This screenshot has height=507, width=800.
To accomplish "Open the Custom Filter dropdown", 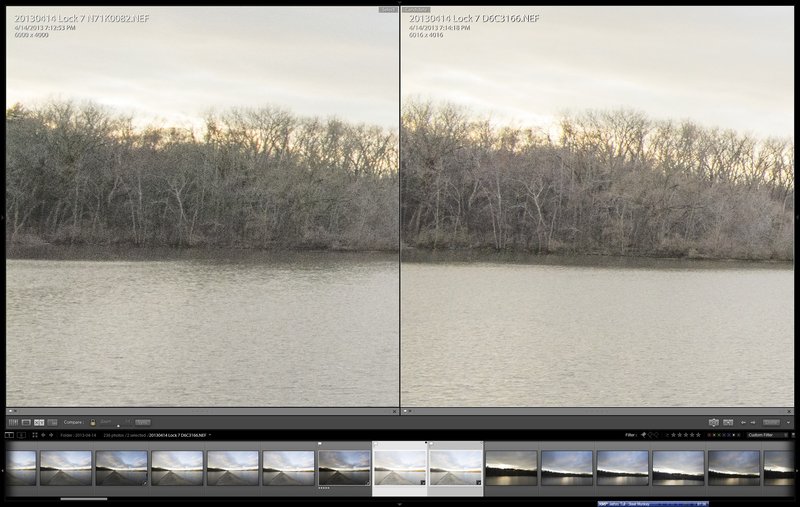I will (x=768, y=435).
